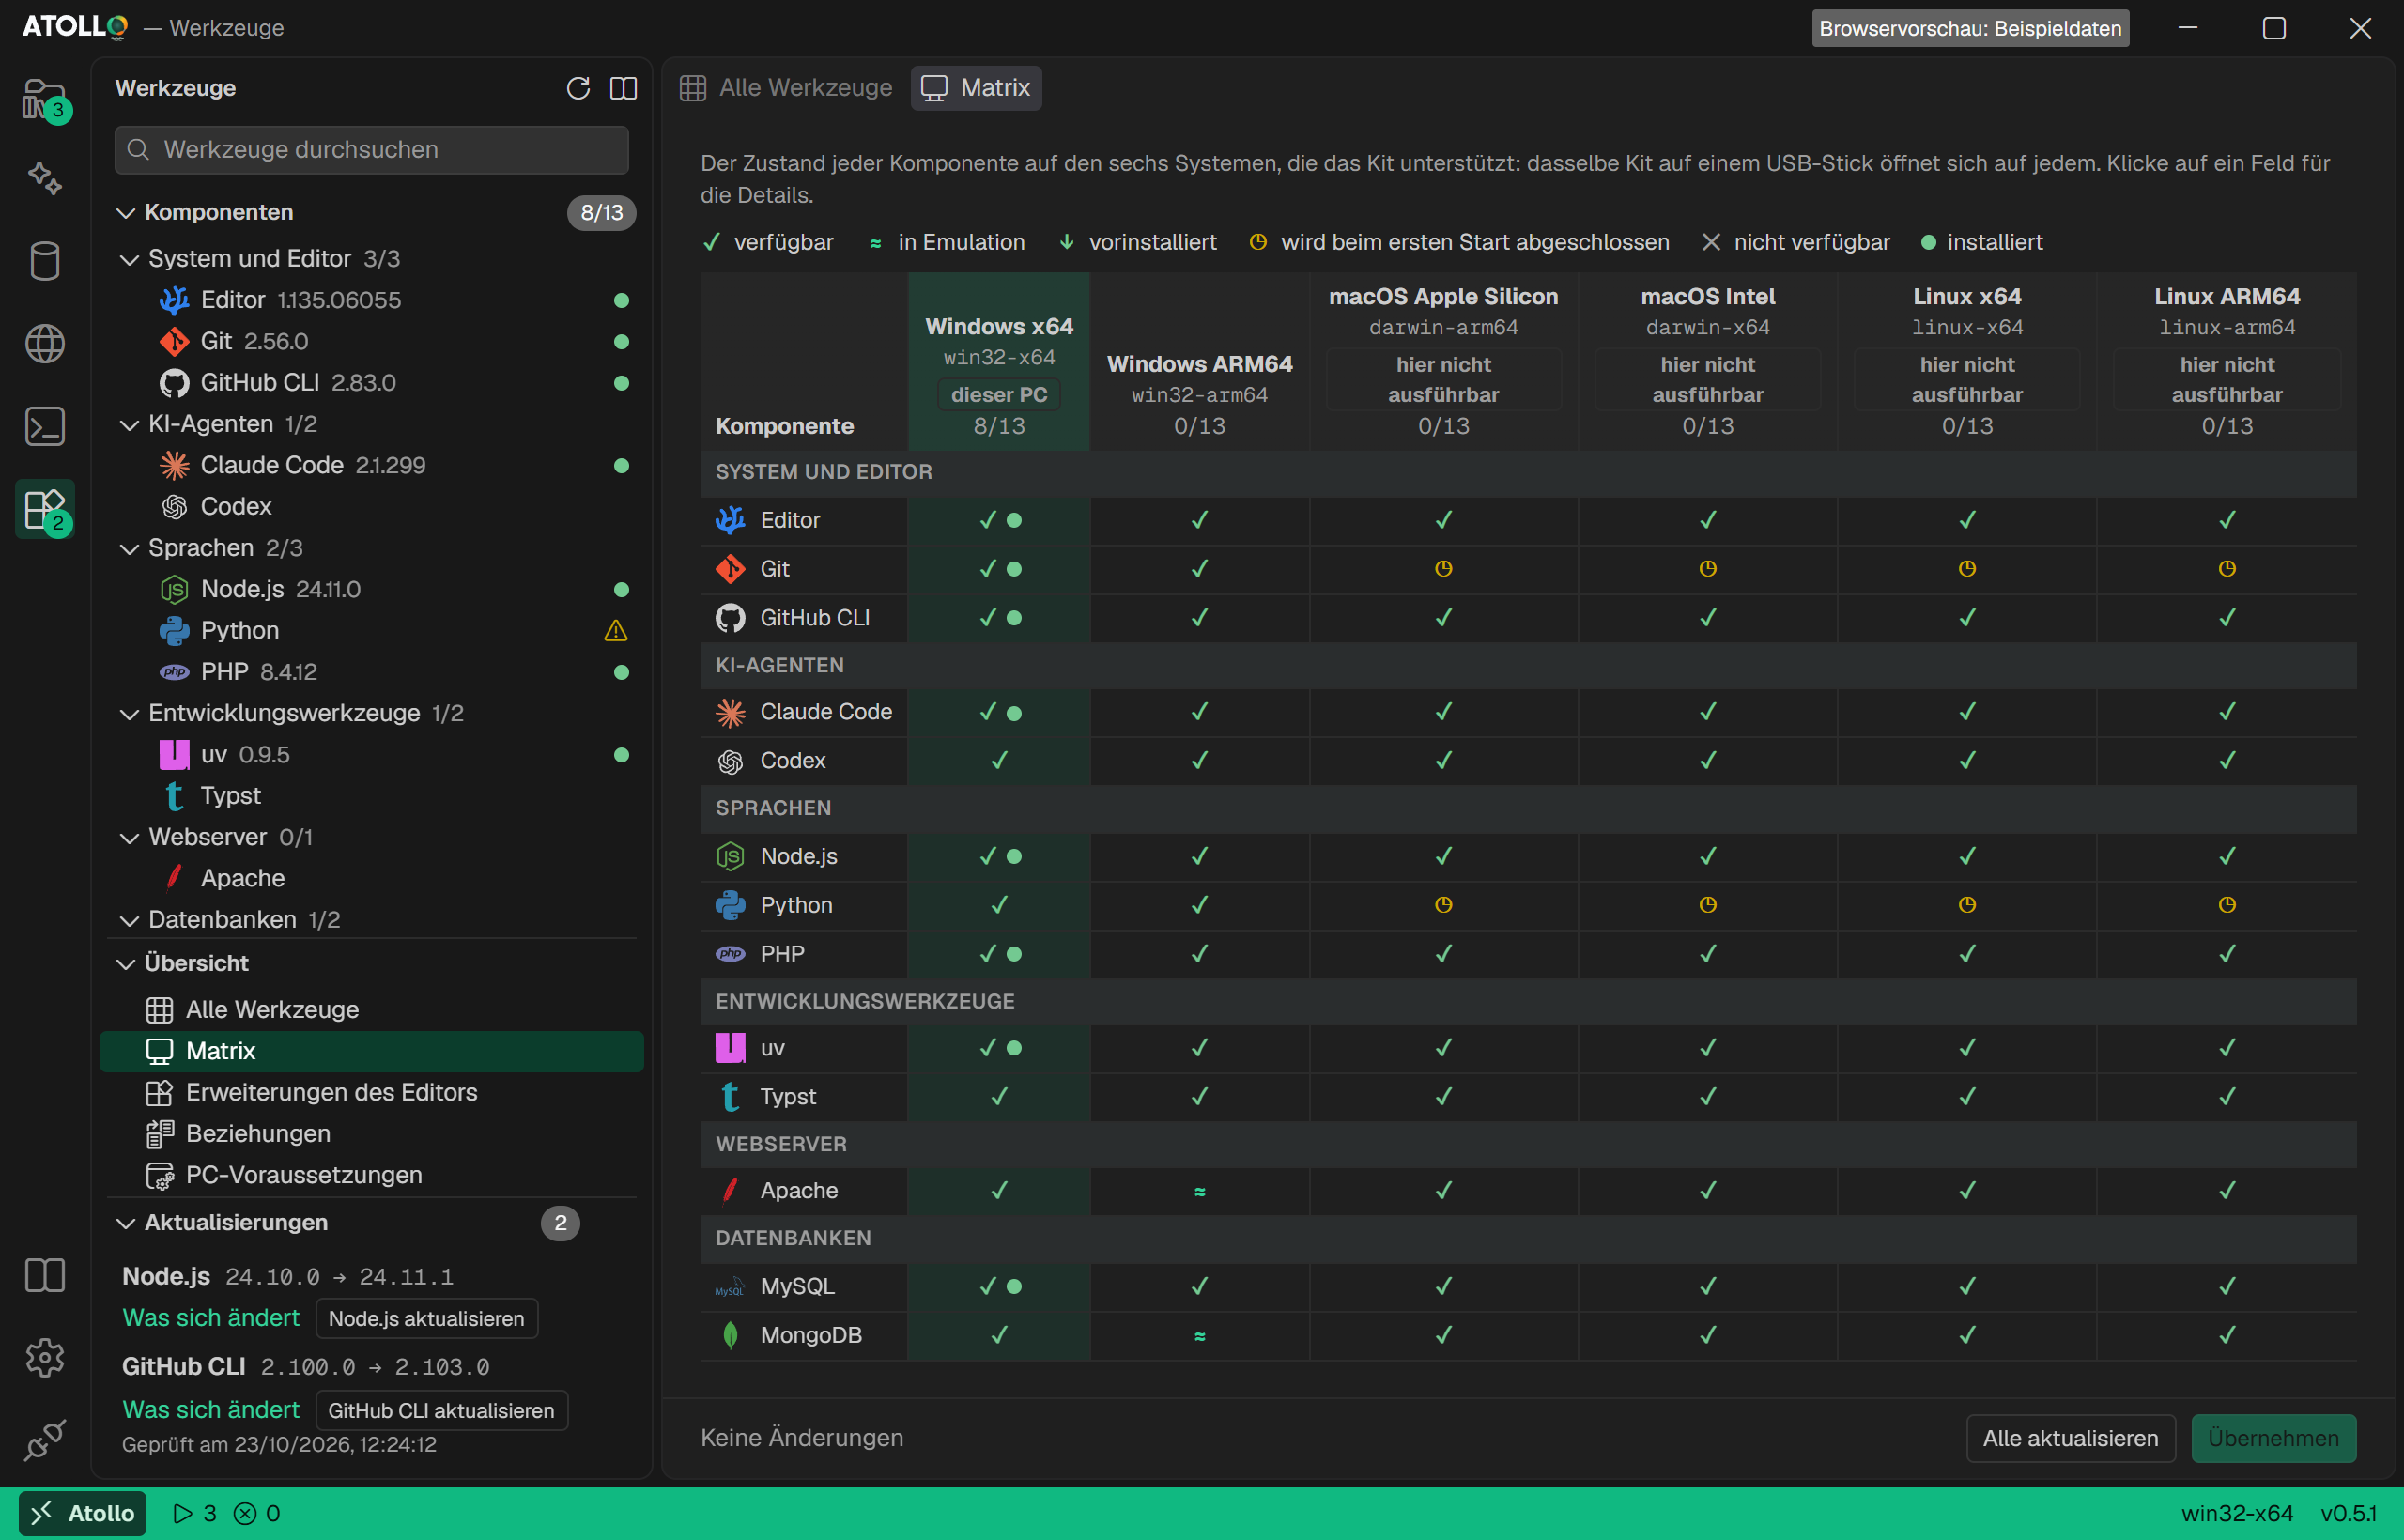Viewport: 2404px width, 1540px height.
Task: Open the projects icon with badge 3
Action: (x=45, y=100)
